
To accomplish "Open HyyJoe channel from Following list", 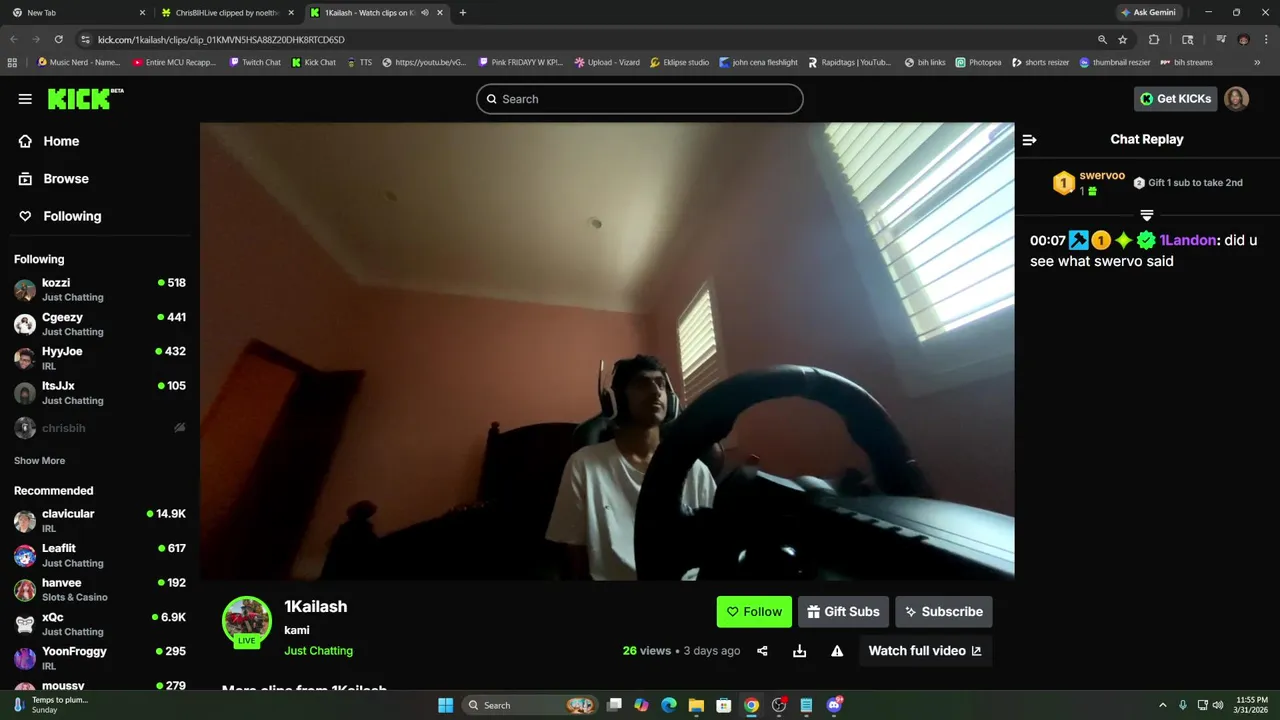I will click(100, 358).
